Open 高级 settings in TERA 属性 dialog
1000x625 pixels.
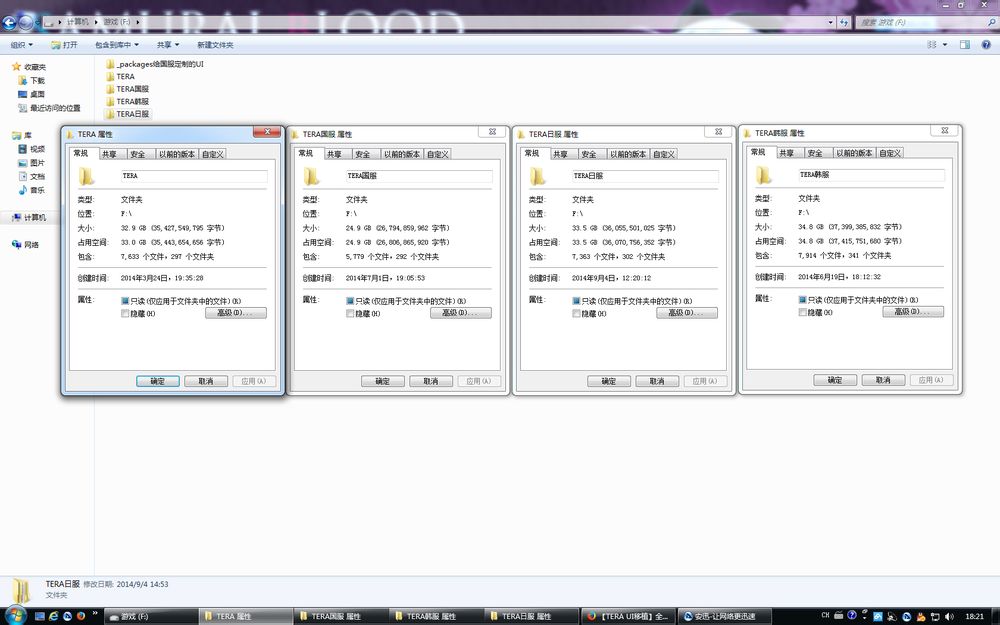(236, 313)
